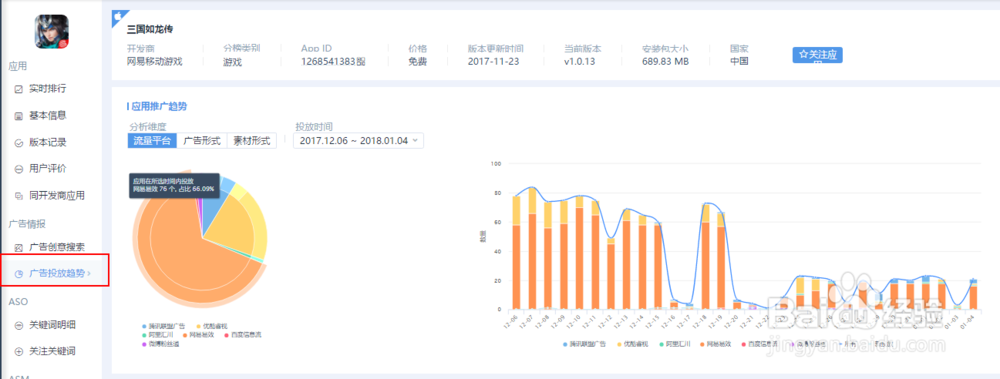Click the App ID value 1268541383
This screenshot has width=1000, height=379.
(328, 61)
